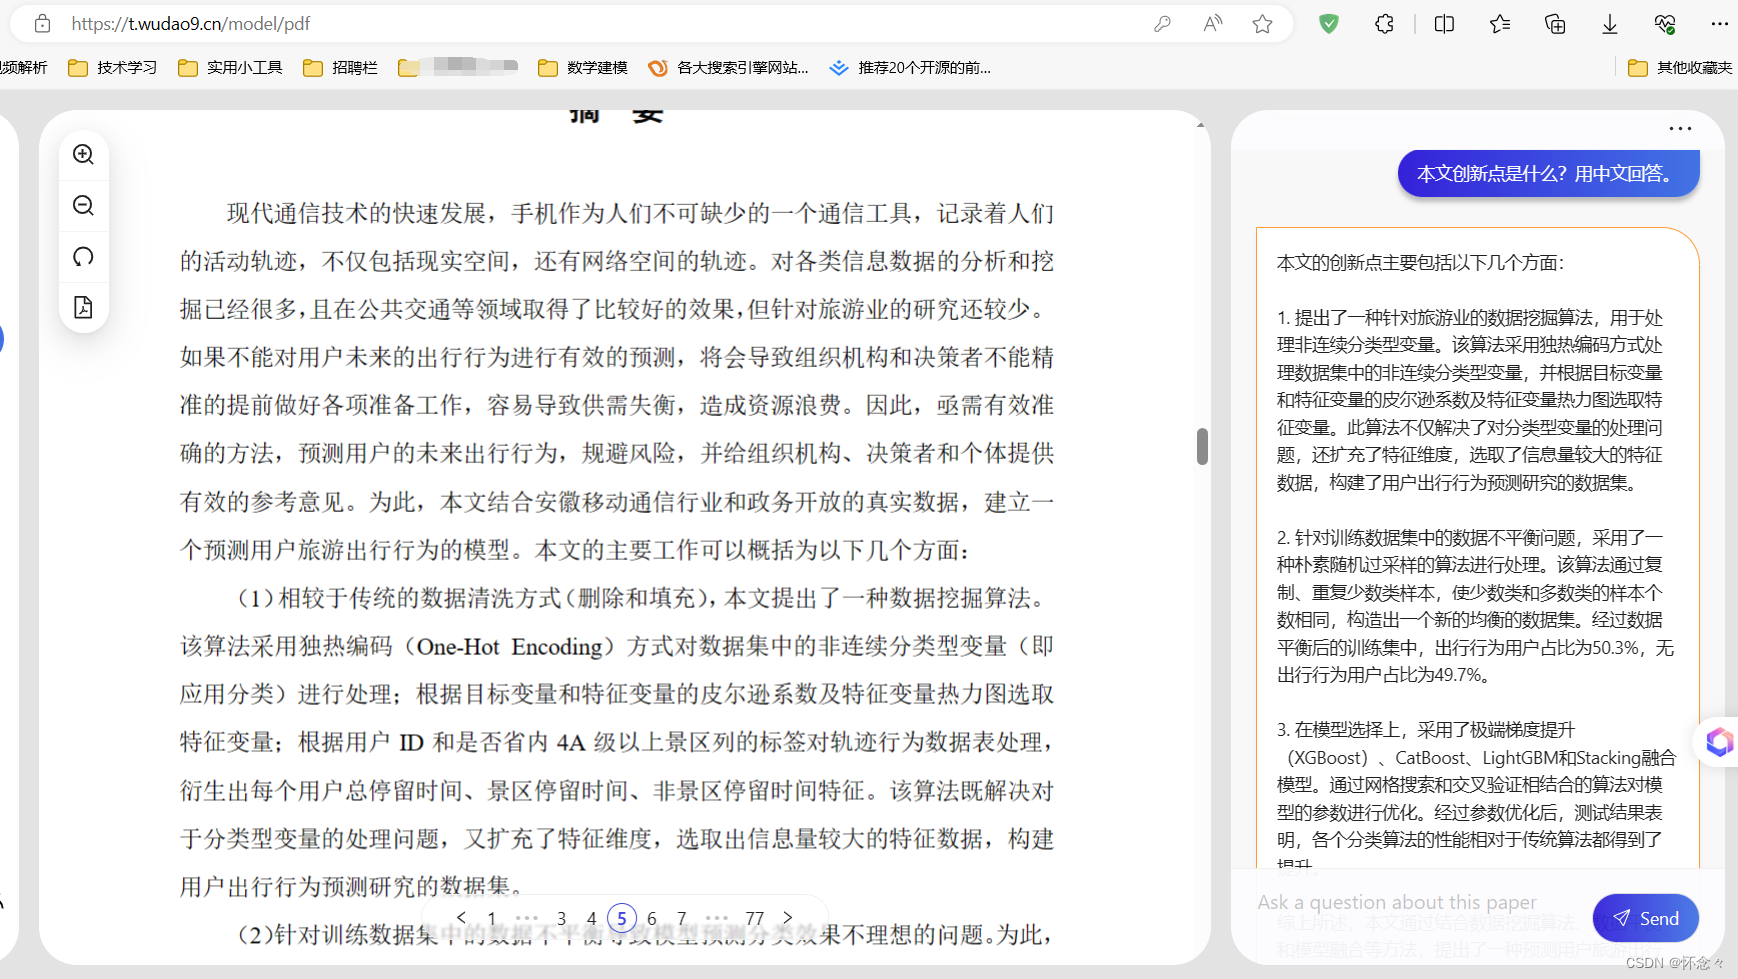Zoom in on the PDF page
1738x979 pixels.
(x=84, y=154)
